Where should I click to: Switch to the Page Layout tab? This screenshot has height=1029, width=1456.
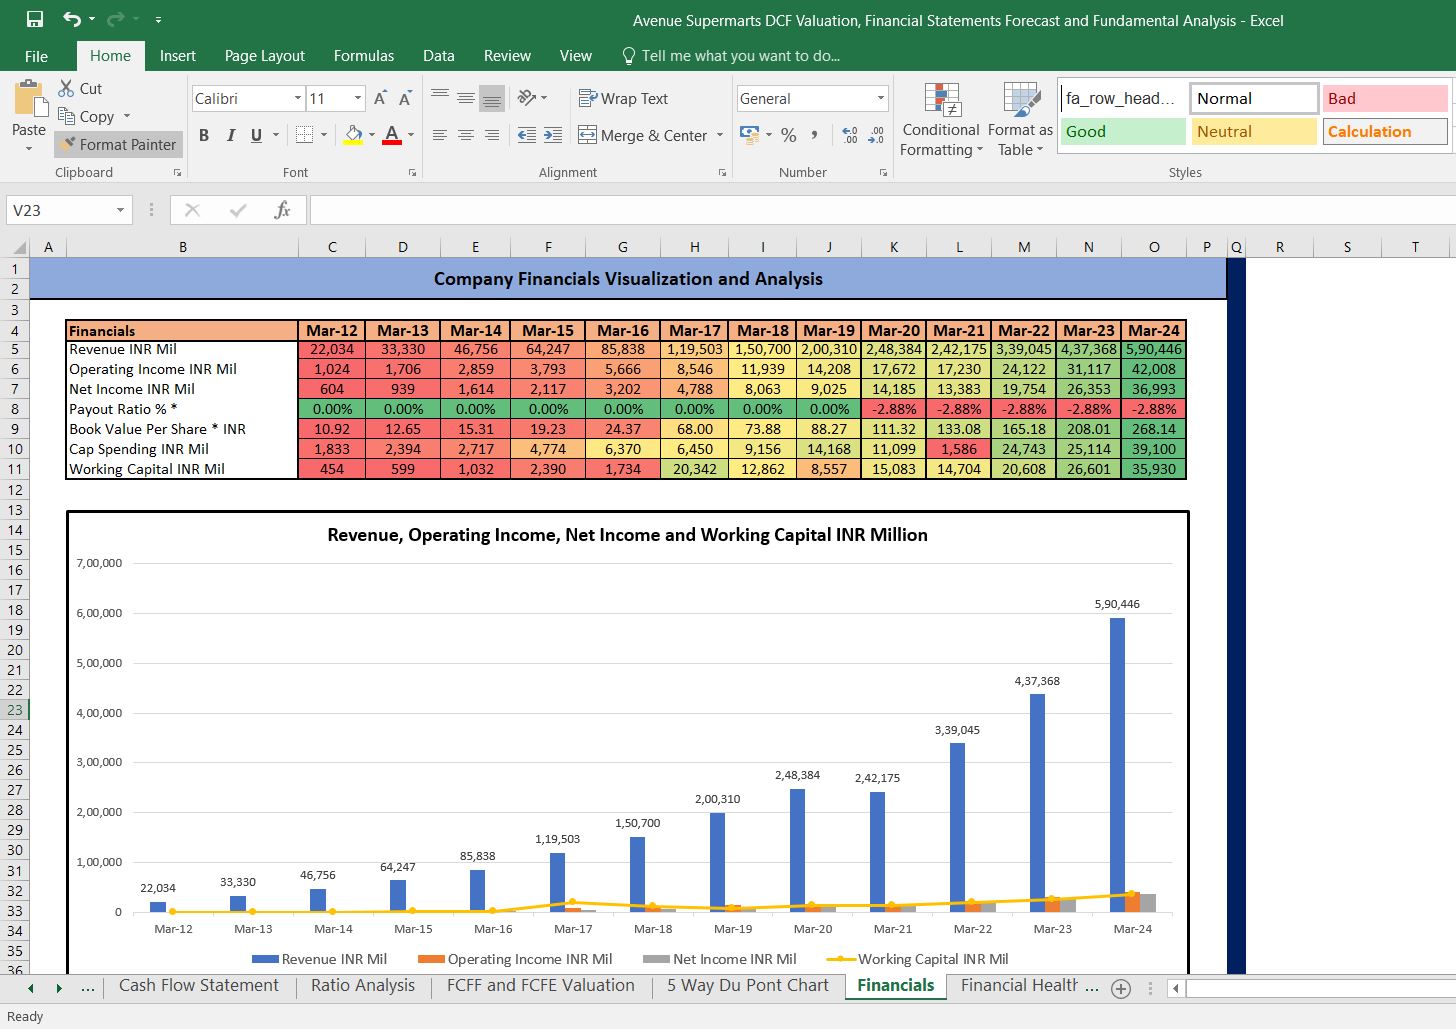click(265, 56)
